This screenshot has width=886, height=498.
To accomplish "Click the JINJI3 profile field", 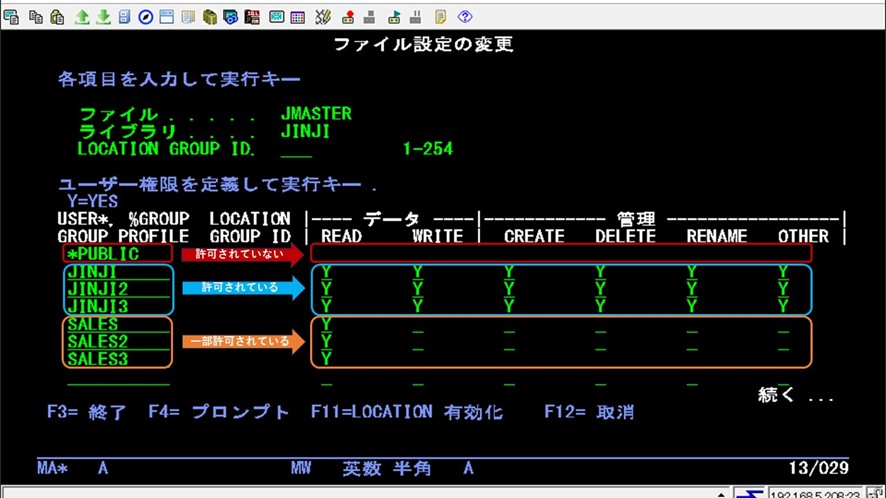I will [118, 306].
